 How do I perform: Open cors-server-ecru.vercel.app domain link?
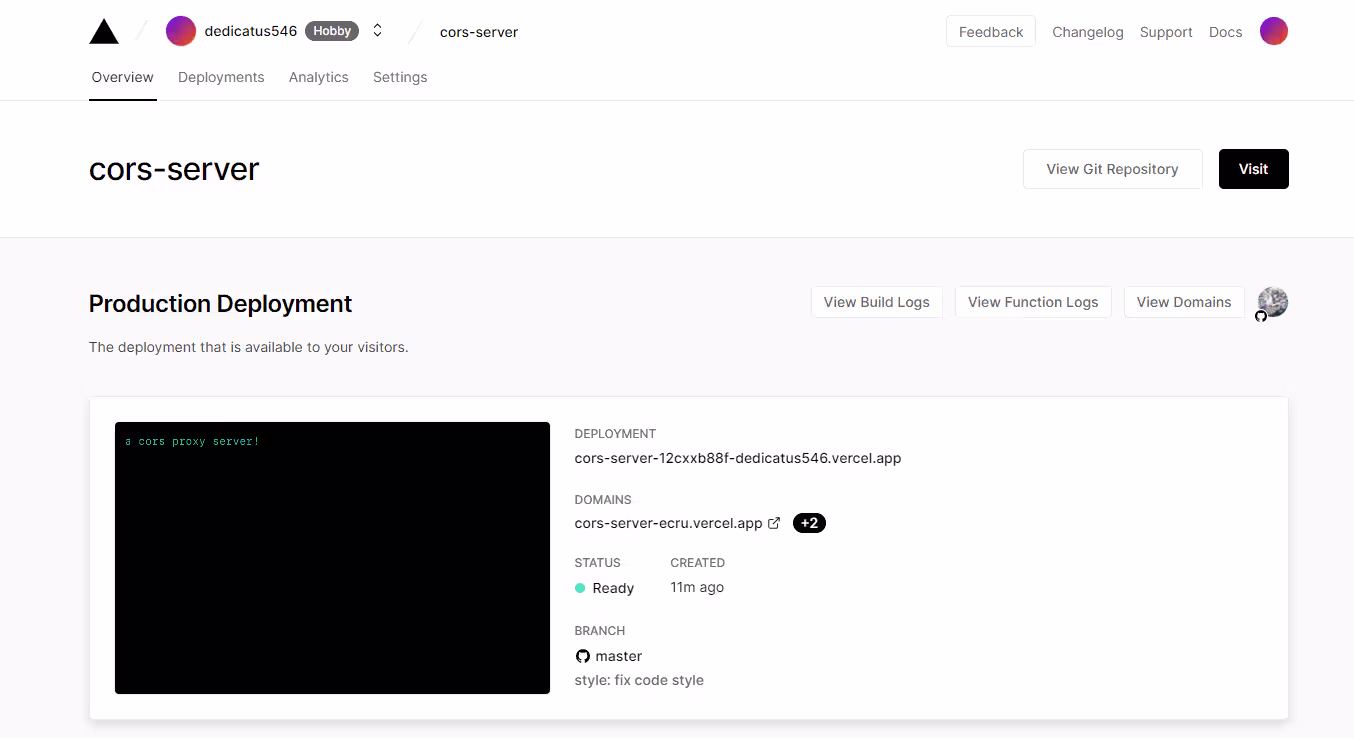[x=668, y=523]
